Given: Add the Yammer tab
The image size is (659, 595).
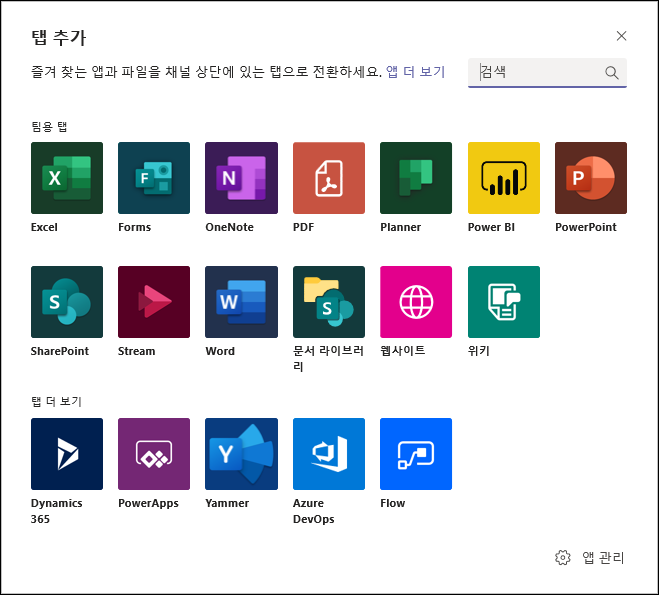Looking at the screenshot, I should pos(241,454).
